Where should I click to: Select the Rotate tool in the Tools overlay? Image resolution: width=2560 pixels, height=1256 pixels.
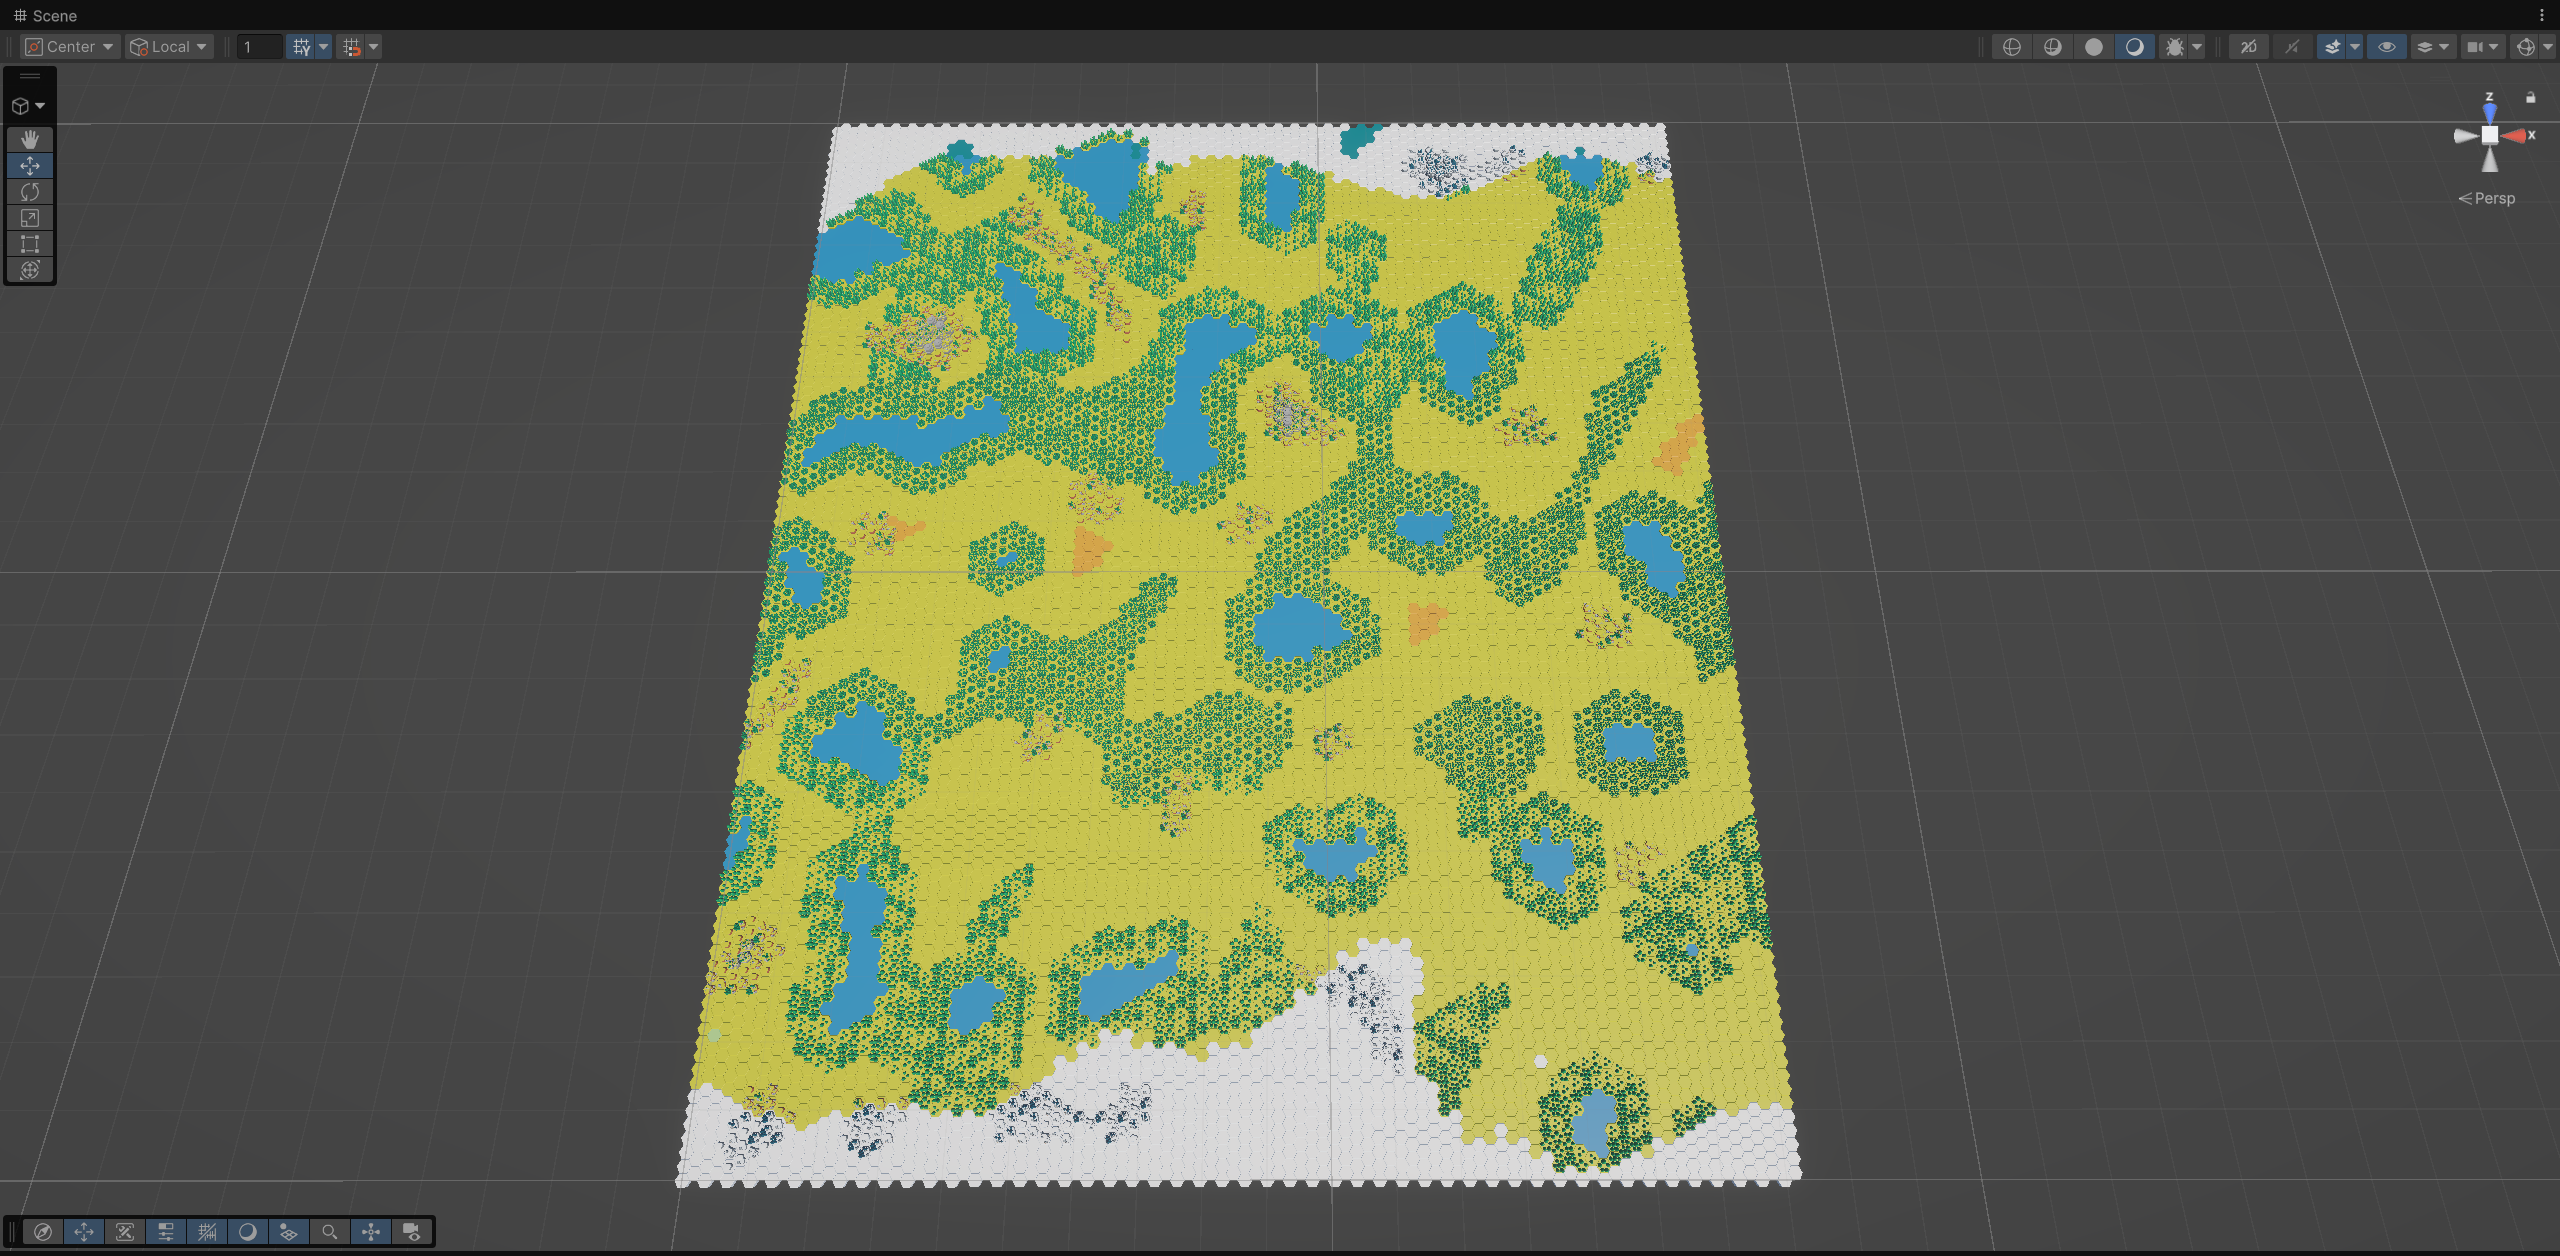30,192
